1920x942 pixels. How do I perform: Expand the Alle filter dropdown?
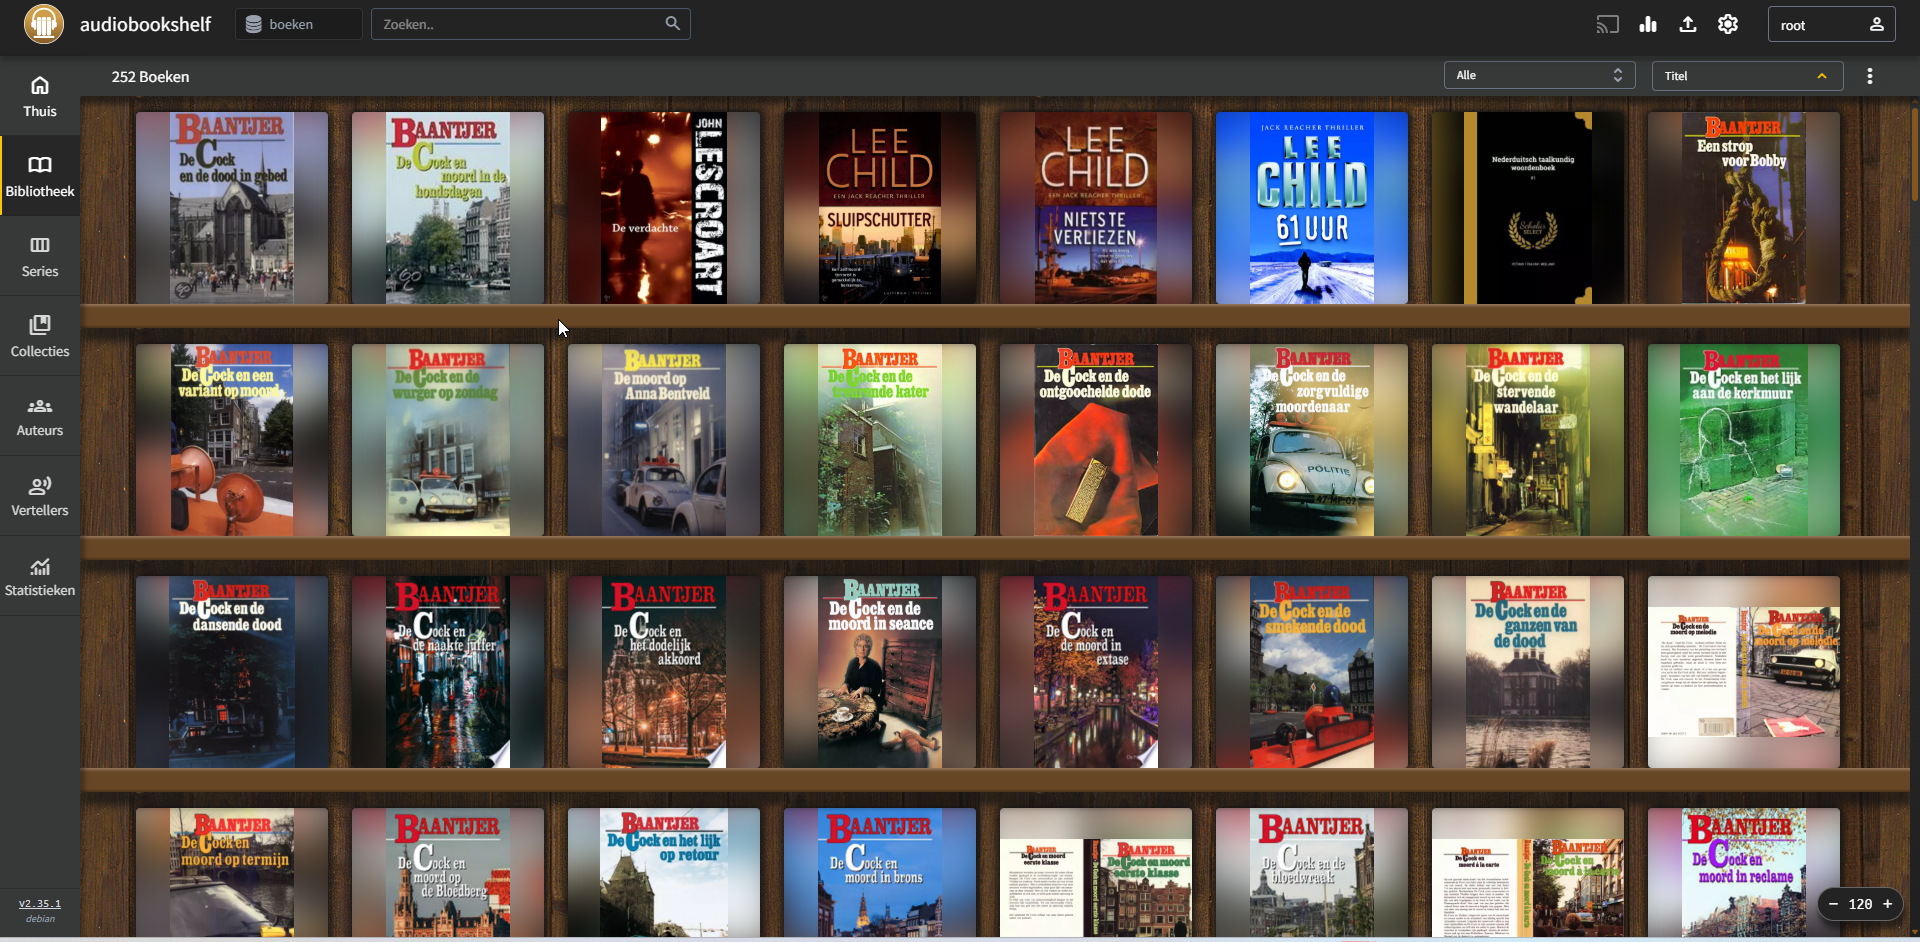click(x=1539, y=75)
